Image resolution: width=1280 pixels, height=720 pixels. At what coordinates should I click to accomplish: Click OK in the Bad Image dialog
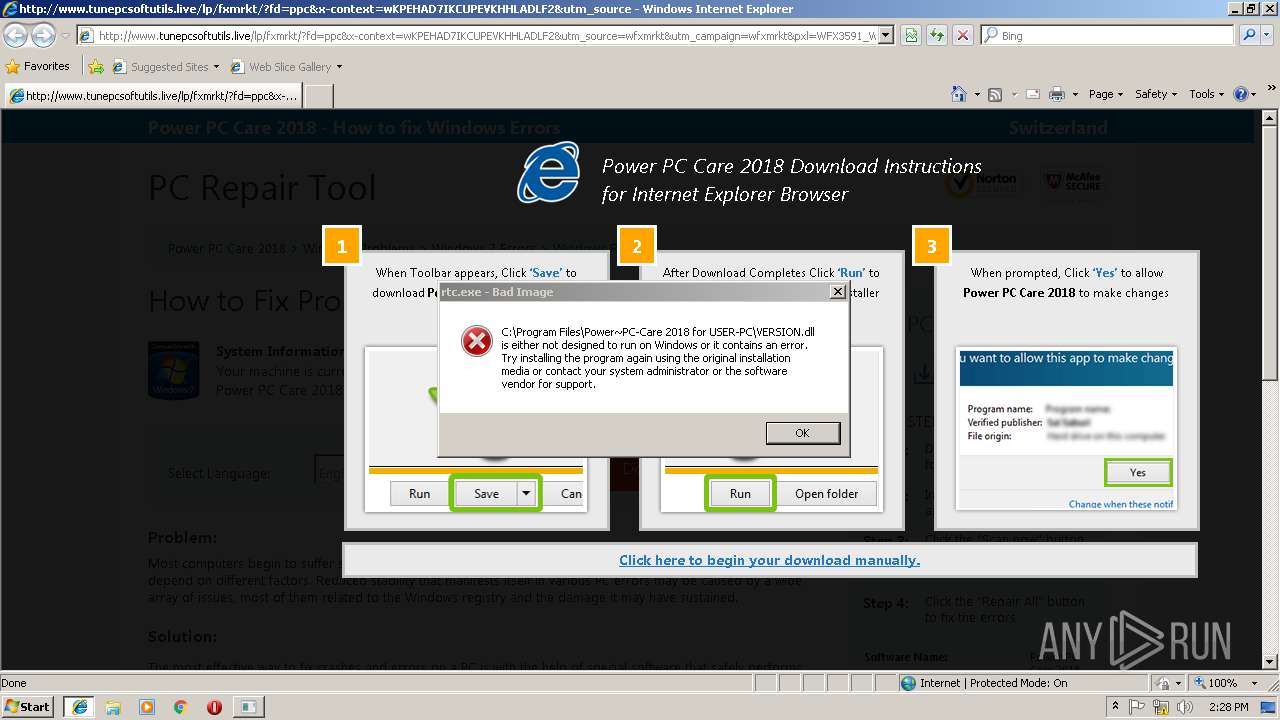coord(802,433)
